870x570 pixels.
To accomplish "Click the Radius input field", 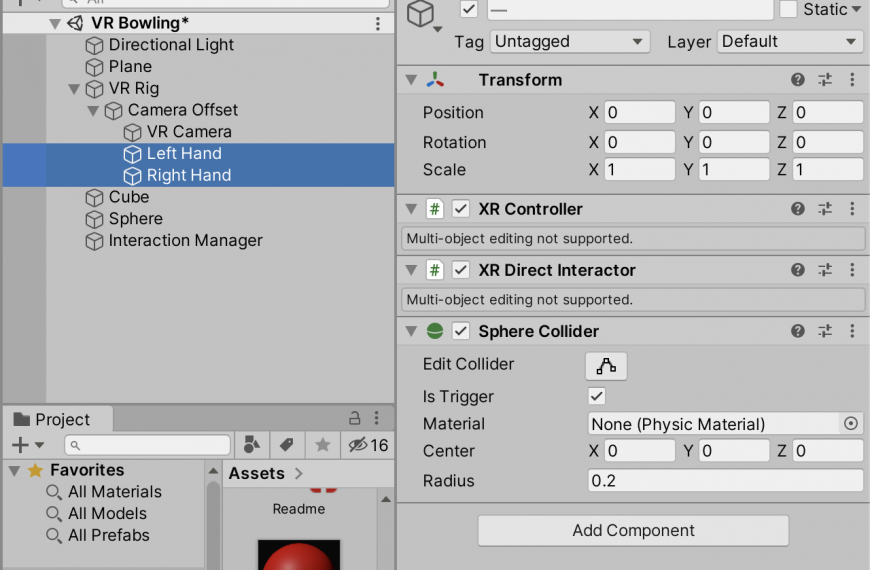I will point(725,481).
